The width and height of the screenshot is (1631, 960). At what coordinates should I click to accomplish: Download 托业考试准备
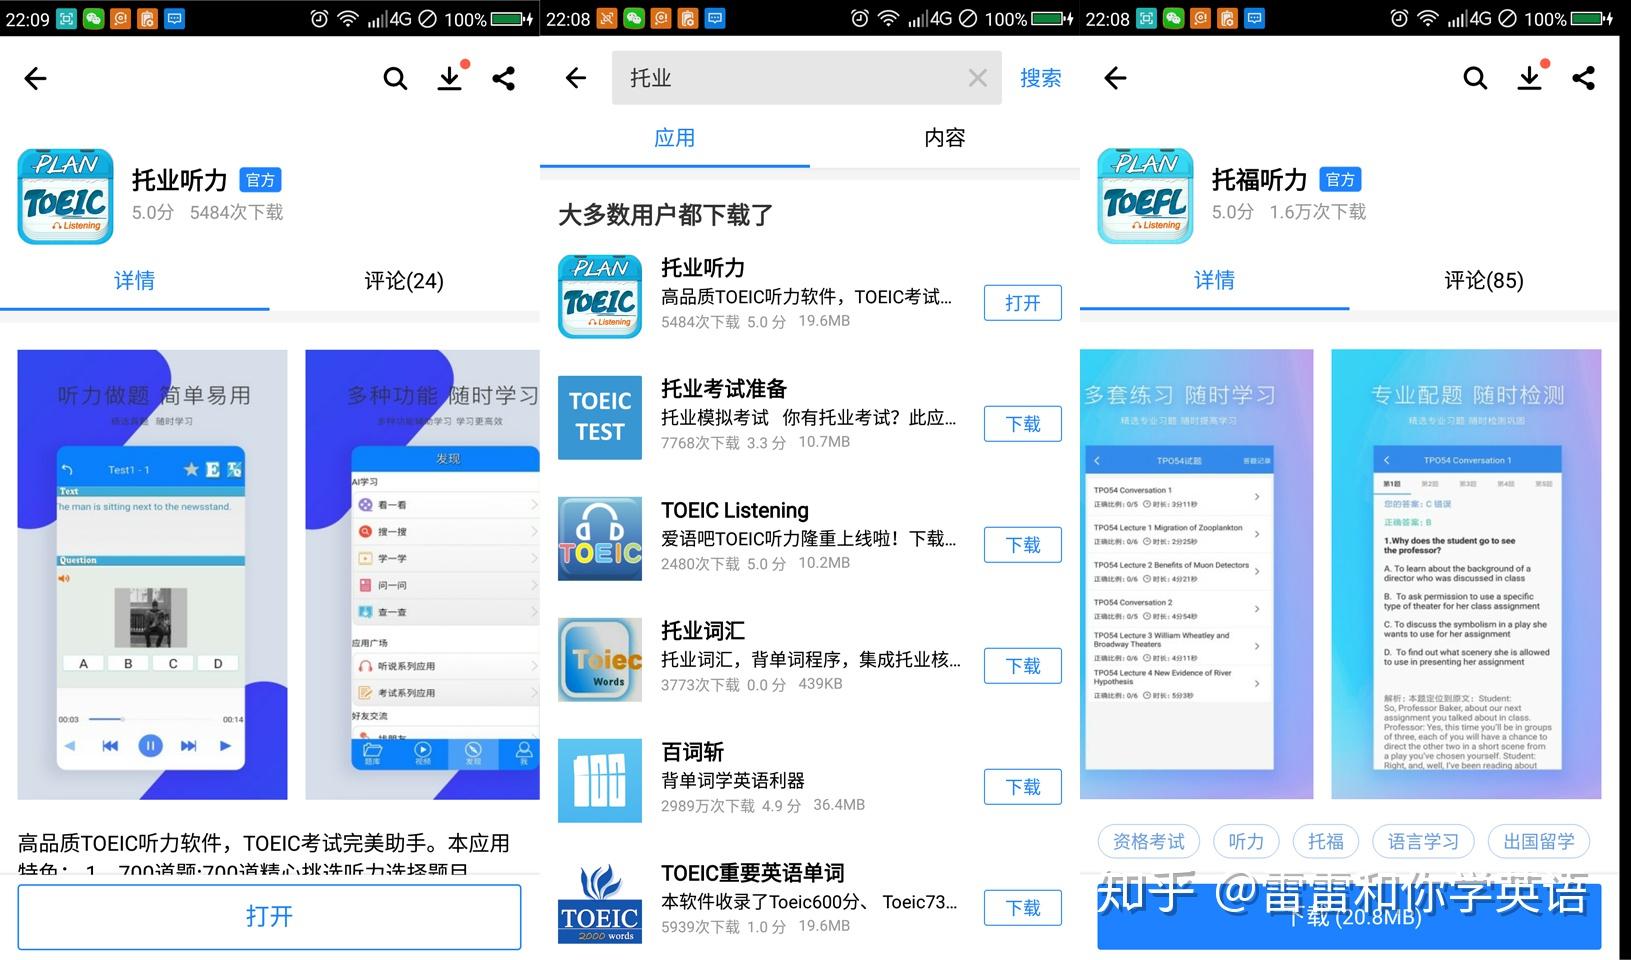point(1022,424)
